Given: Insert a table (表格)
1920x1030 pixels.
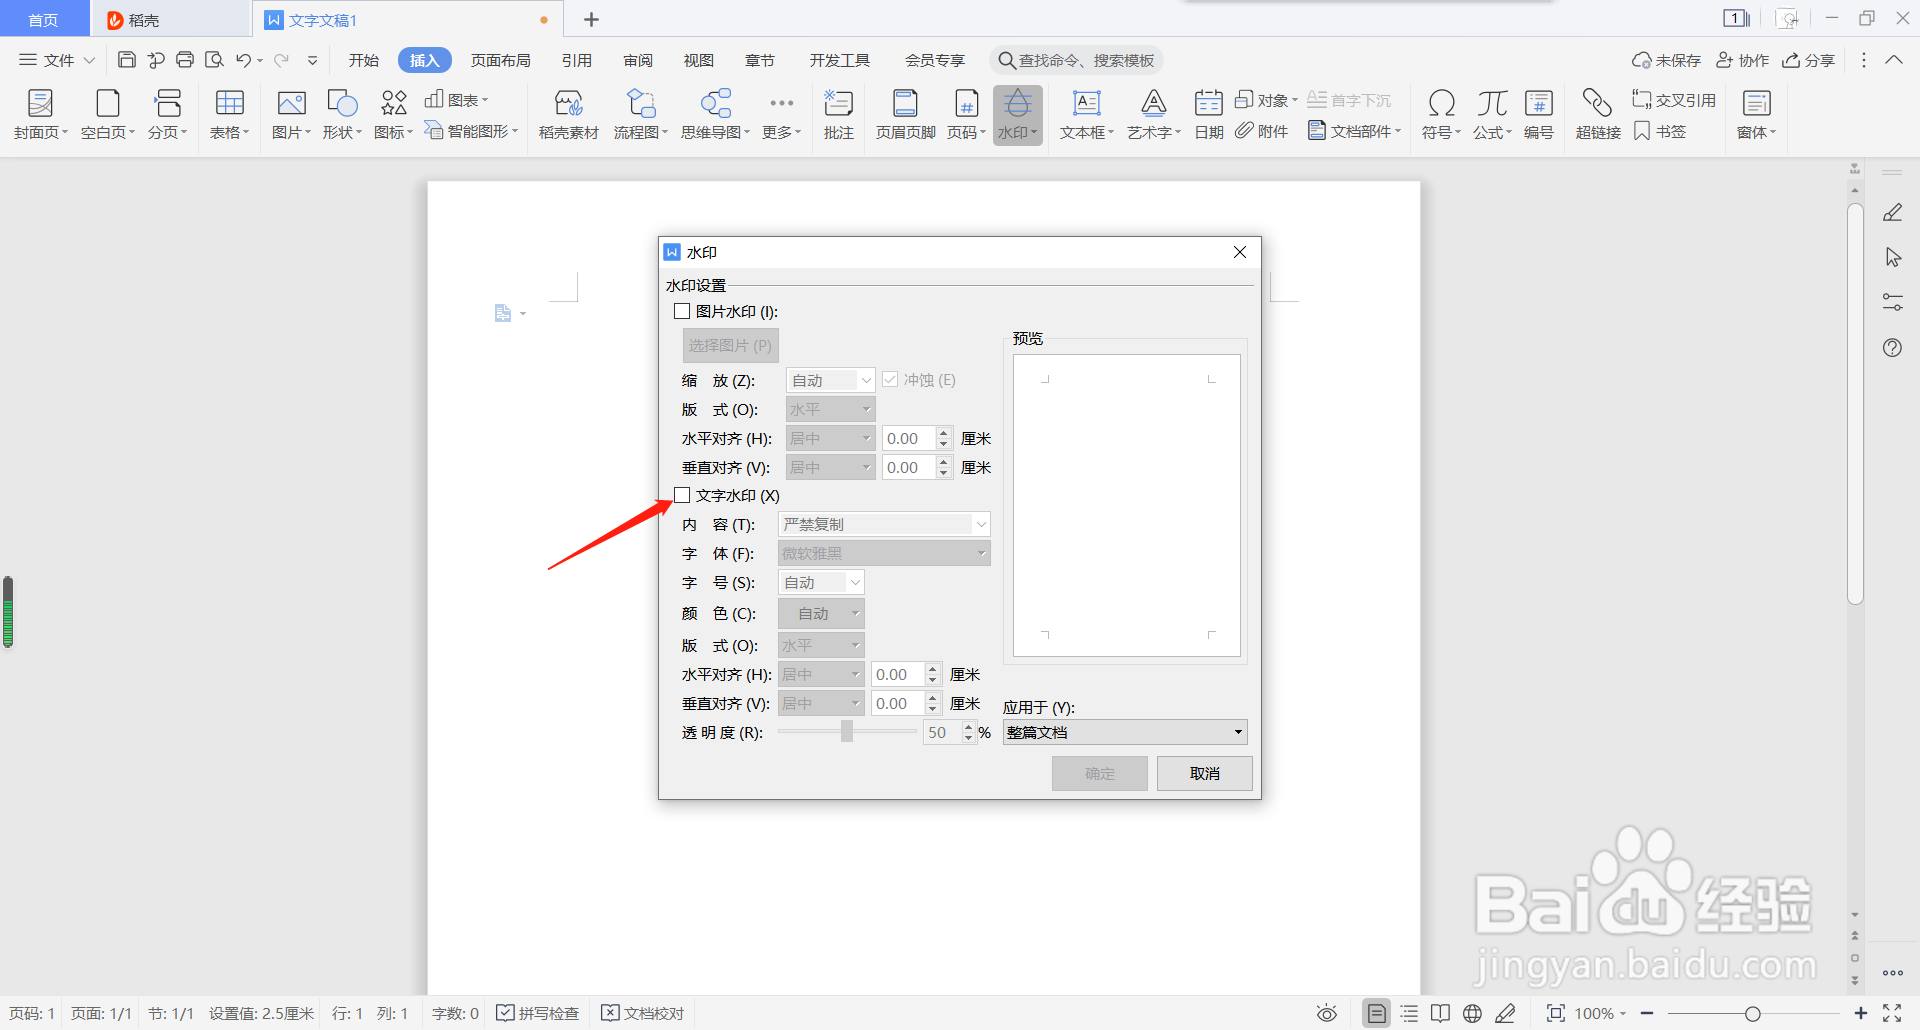Looking at the screenshot, I should [230, 115].
